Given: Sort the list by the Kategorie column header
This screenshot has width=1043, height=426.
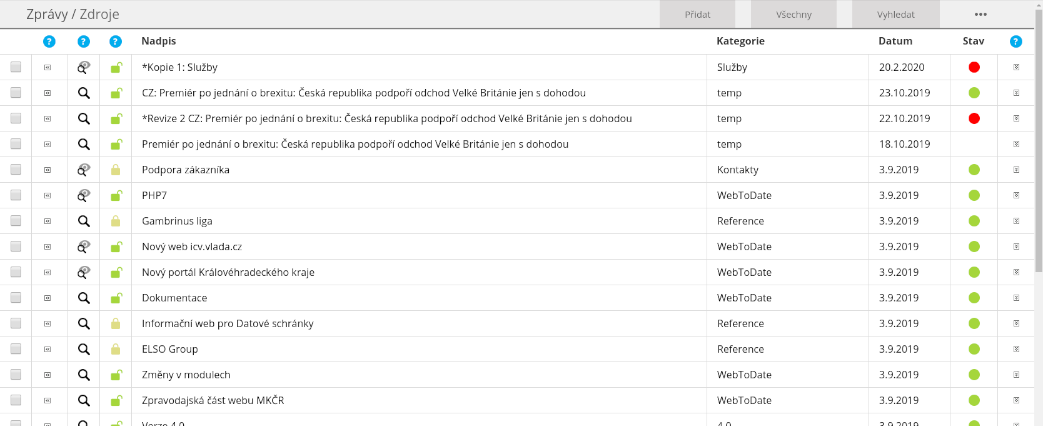Looking at the screenshot, I should (740, 42).
